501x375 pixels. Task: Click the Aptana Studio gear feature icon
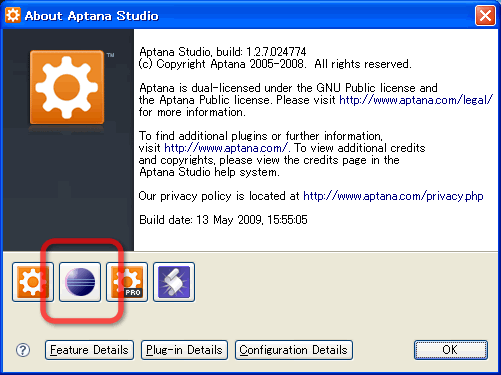(x=33, y=282)
